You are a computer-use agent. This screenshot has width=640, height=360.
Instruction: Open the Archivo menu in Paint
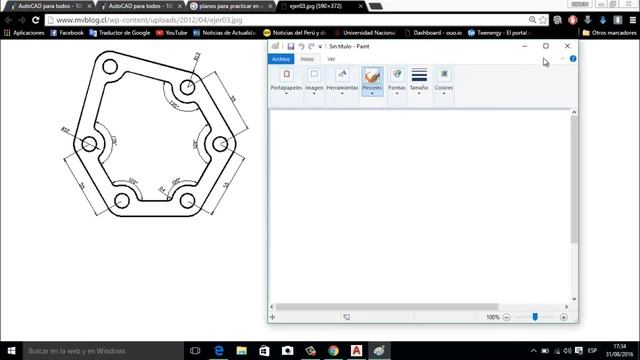pyautogui.click(x=281, y=59)
